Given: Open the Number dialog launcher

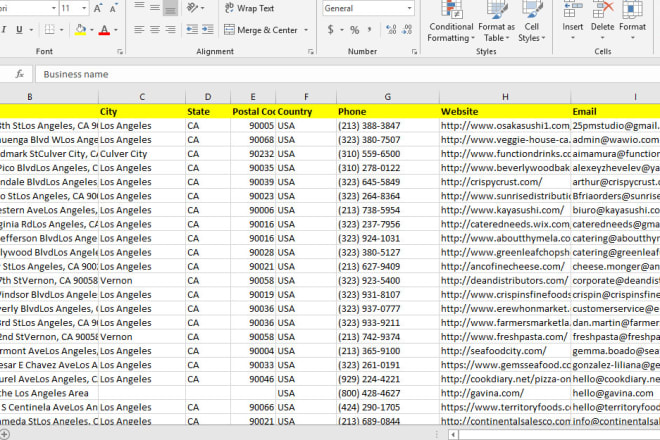Looking at the screenshot, I should click(414, 52).
